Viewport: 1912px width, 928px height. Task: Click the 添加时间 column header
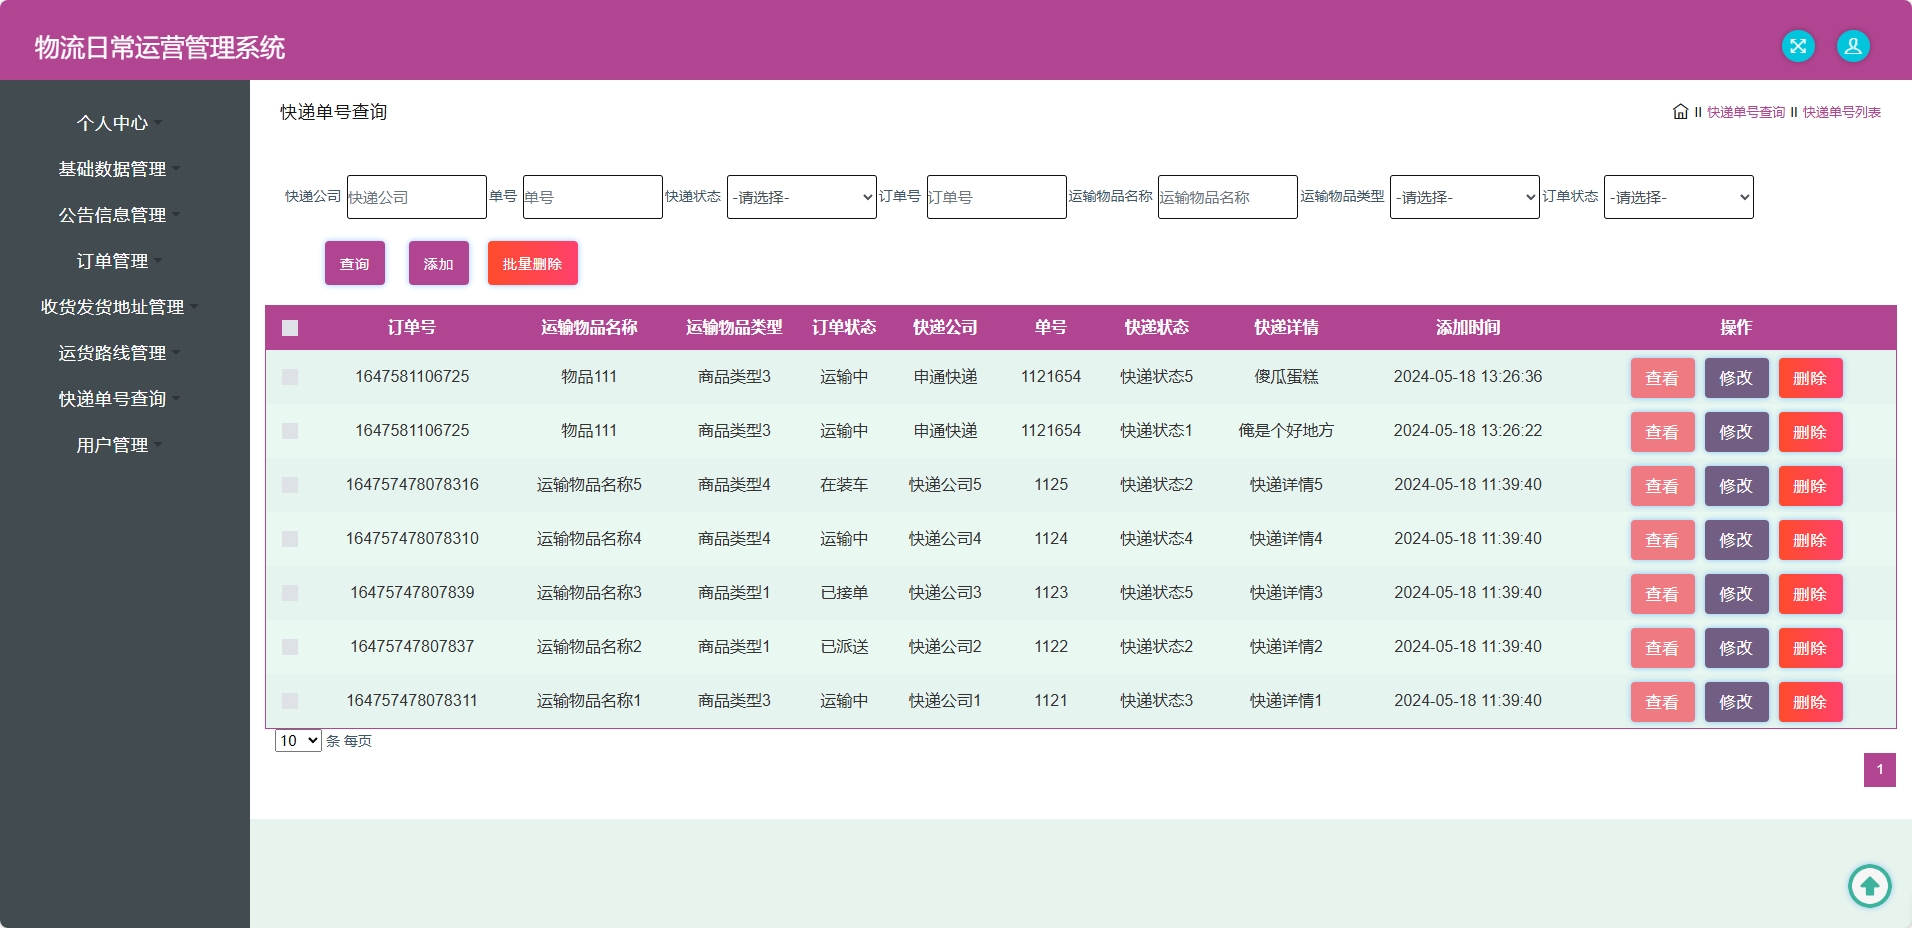[x=1468, y=327]
